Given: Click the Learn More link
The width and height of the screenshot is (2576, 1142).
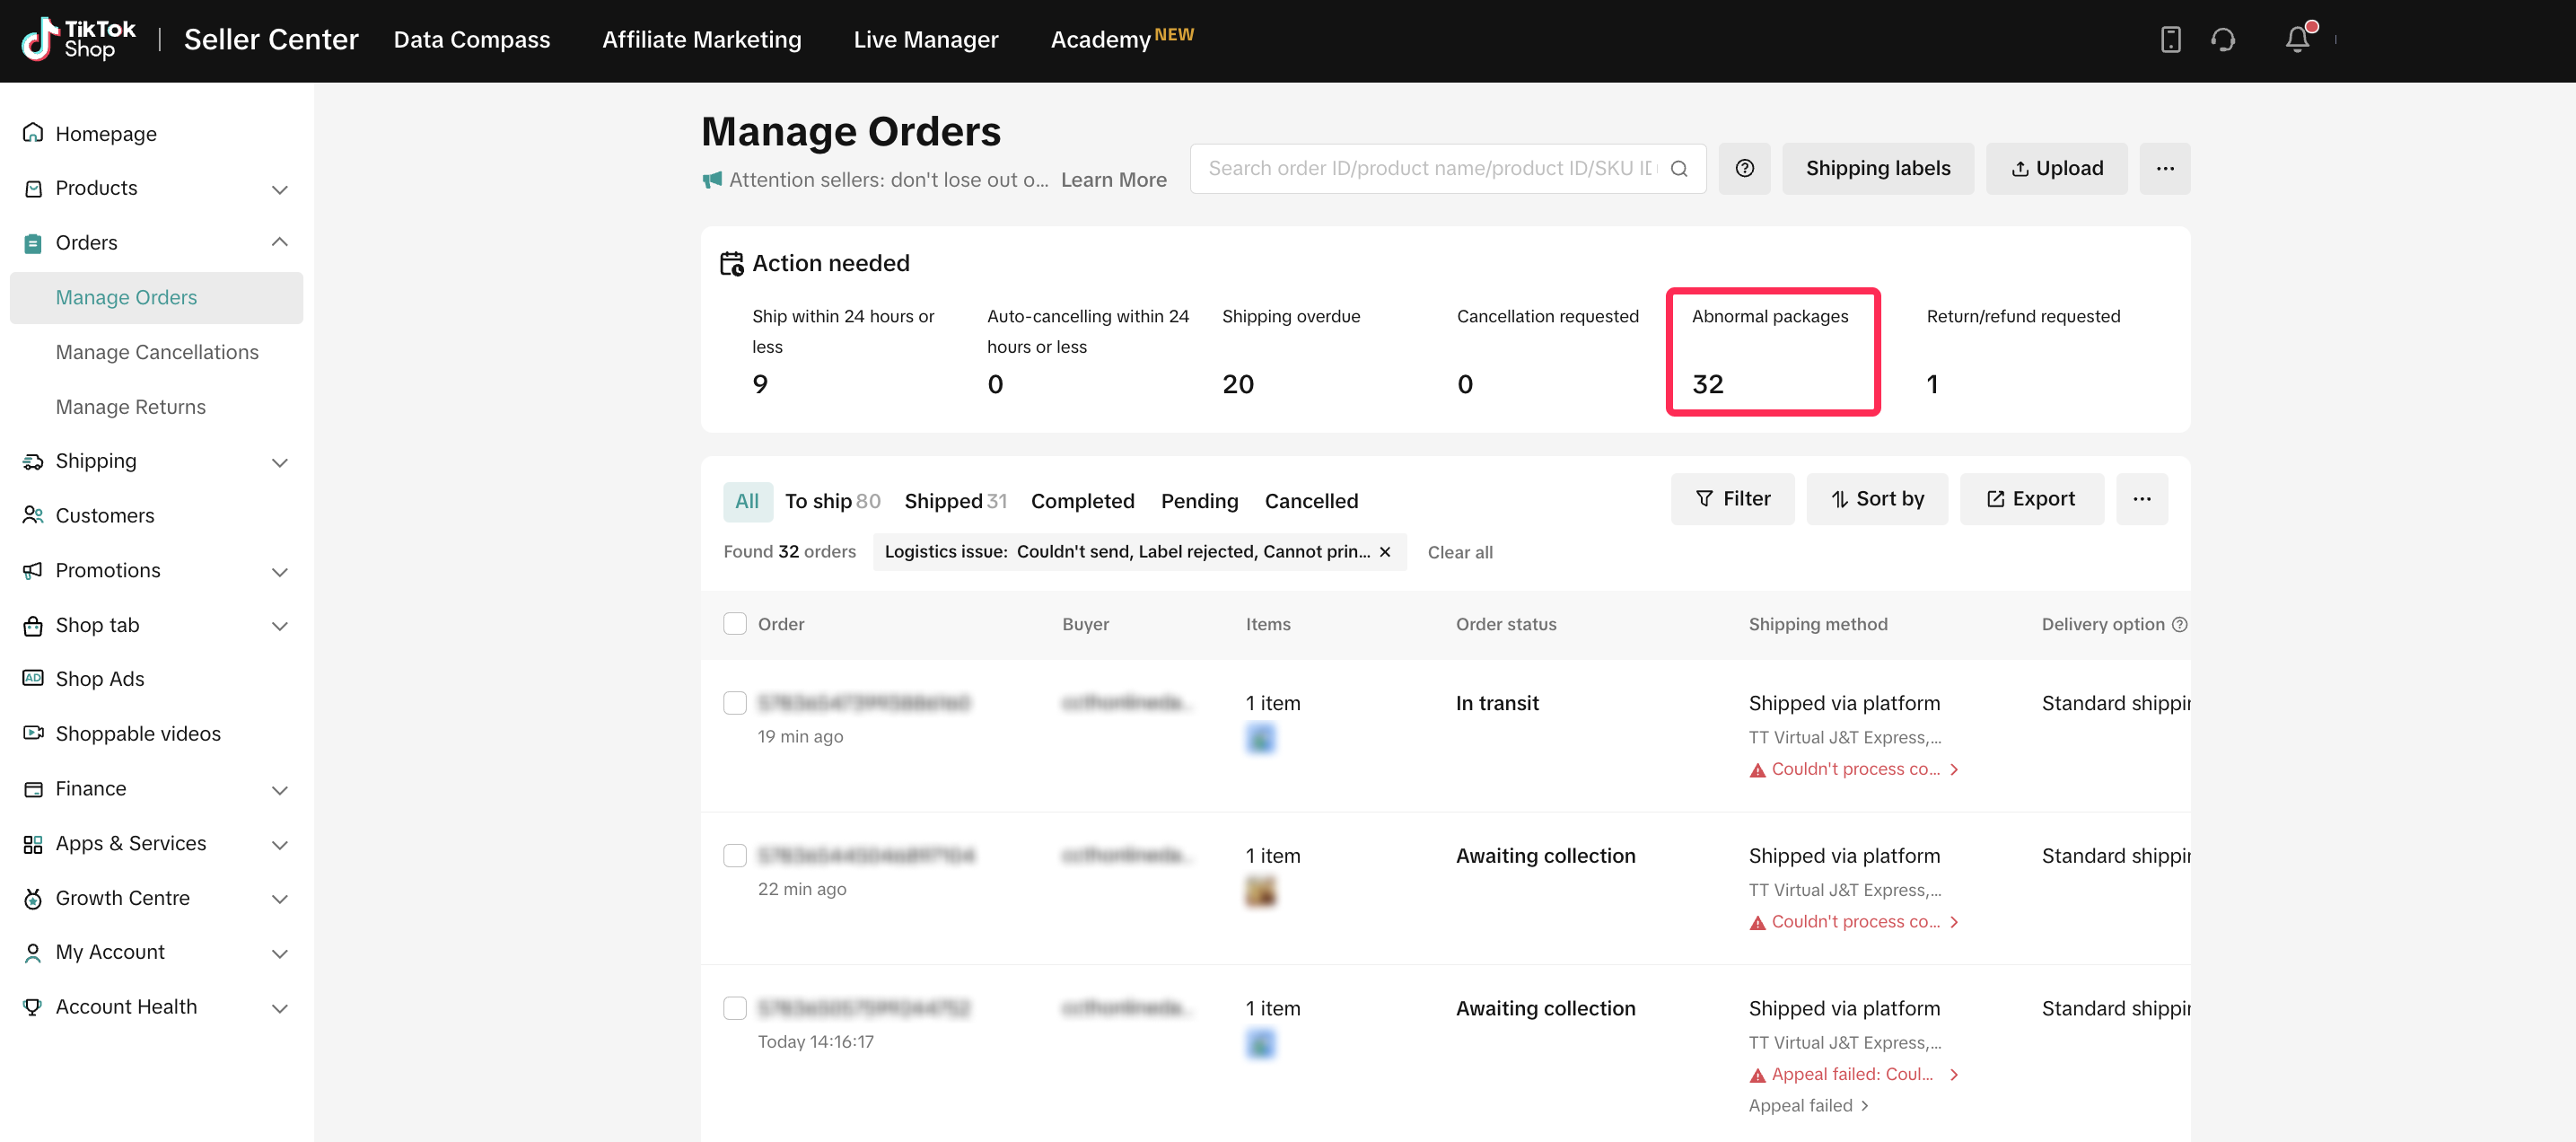Looking at the screenshot, I should 1113,180.
